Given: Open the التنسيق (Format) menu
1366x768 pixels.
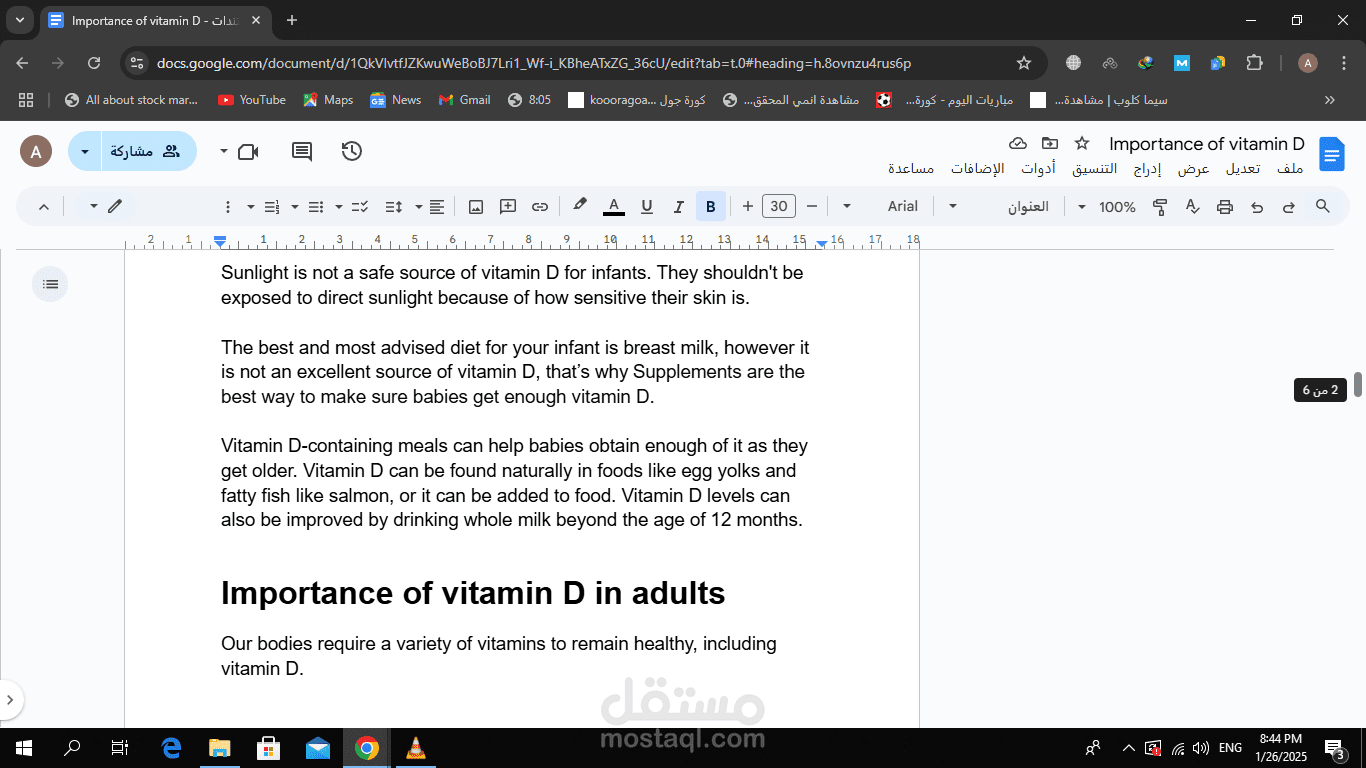Looking at the screenshot, I should click(x=1095, y=169).
